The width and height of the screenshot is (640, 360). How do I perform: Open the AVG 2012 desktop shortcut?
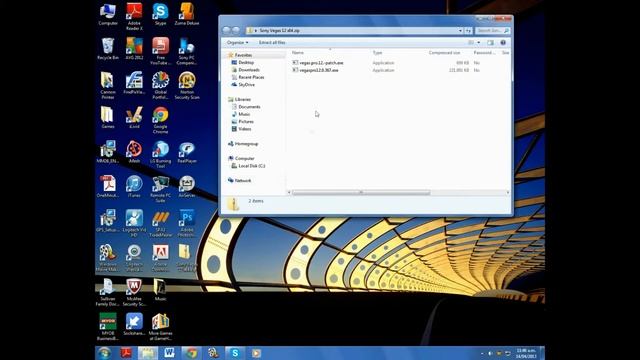[x=134, y=49]
